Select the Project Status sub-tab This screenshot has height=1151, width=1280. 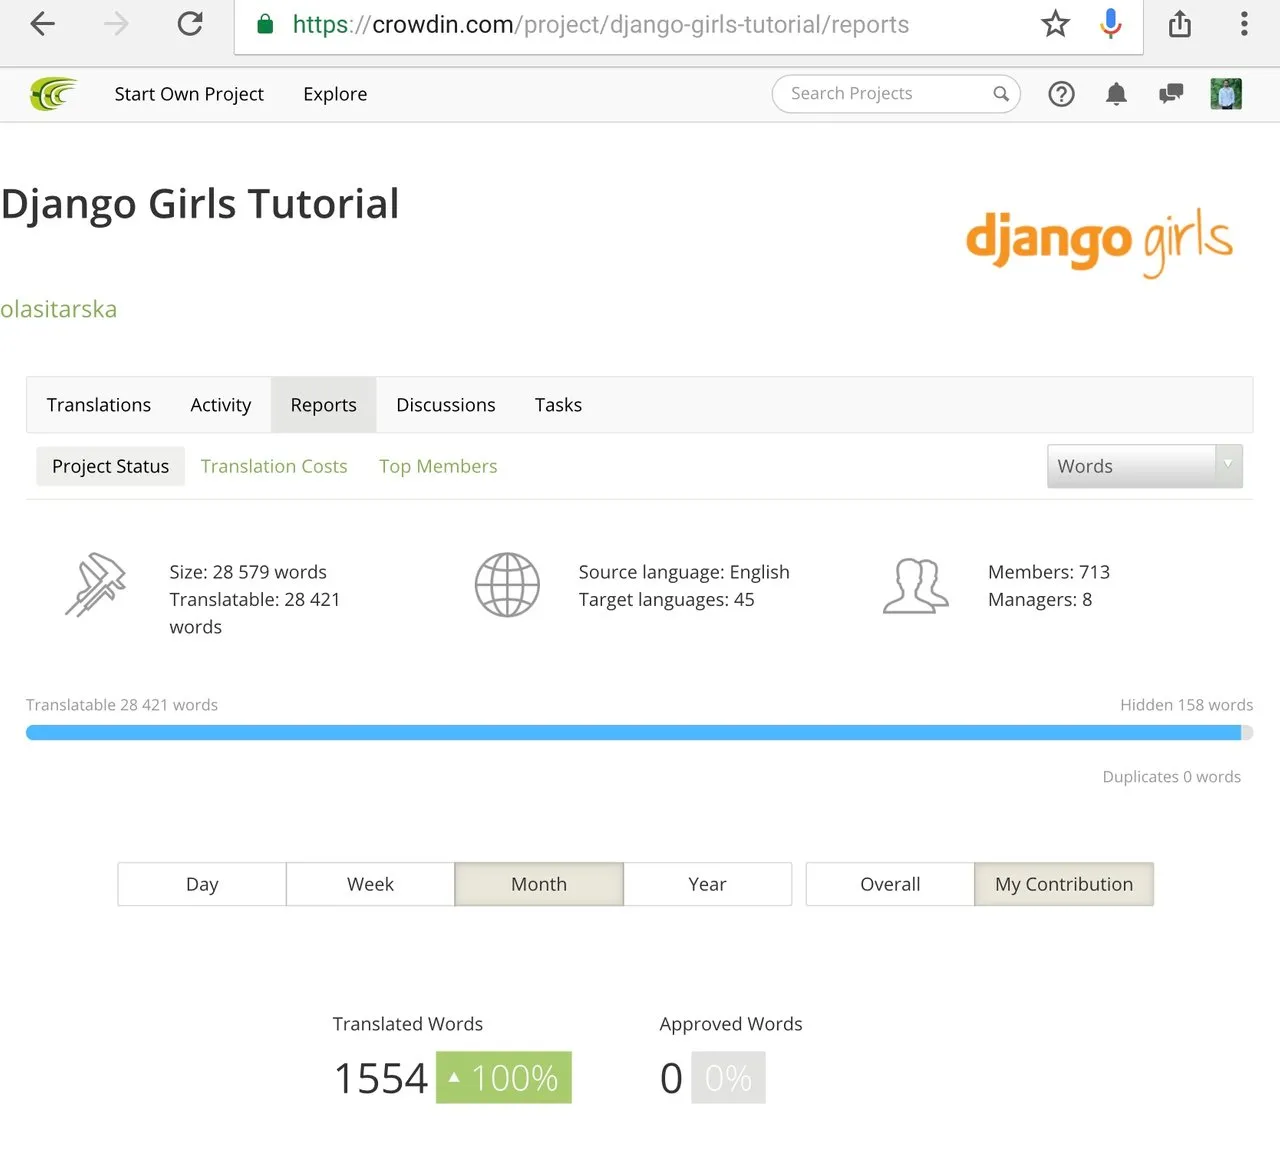point(111,466)
